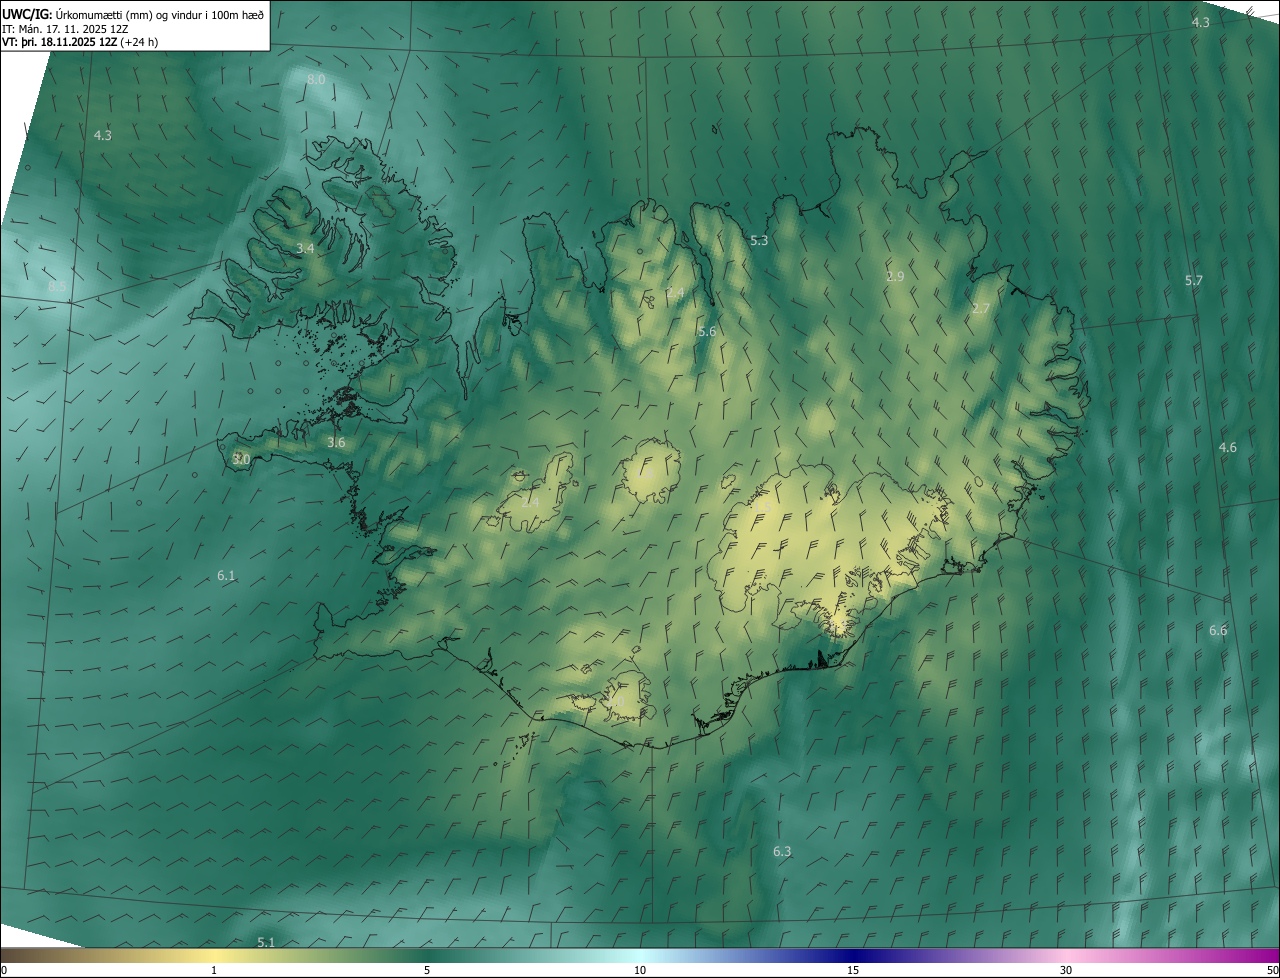
Task: Select the 1 tick label on the colour scale
Action: [x=214, y=971]
